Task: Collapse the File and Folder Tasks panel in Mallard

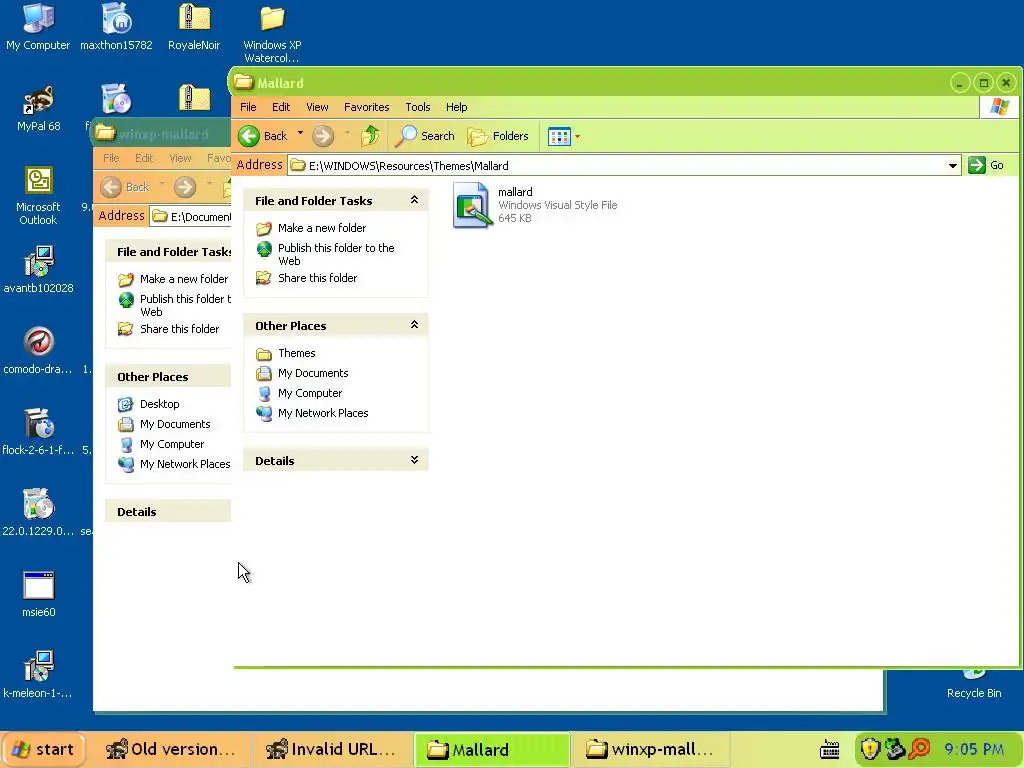Action: (x=414, y=200)
